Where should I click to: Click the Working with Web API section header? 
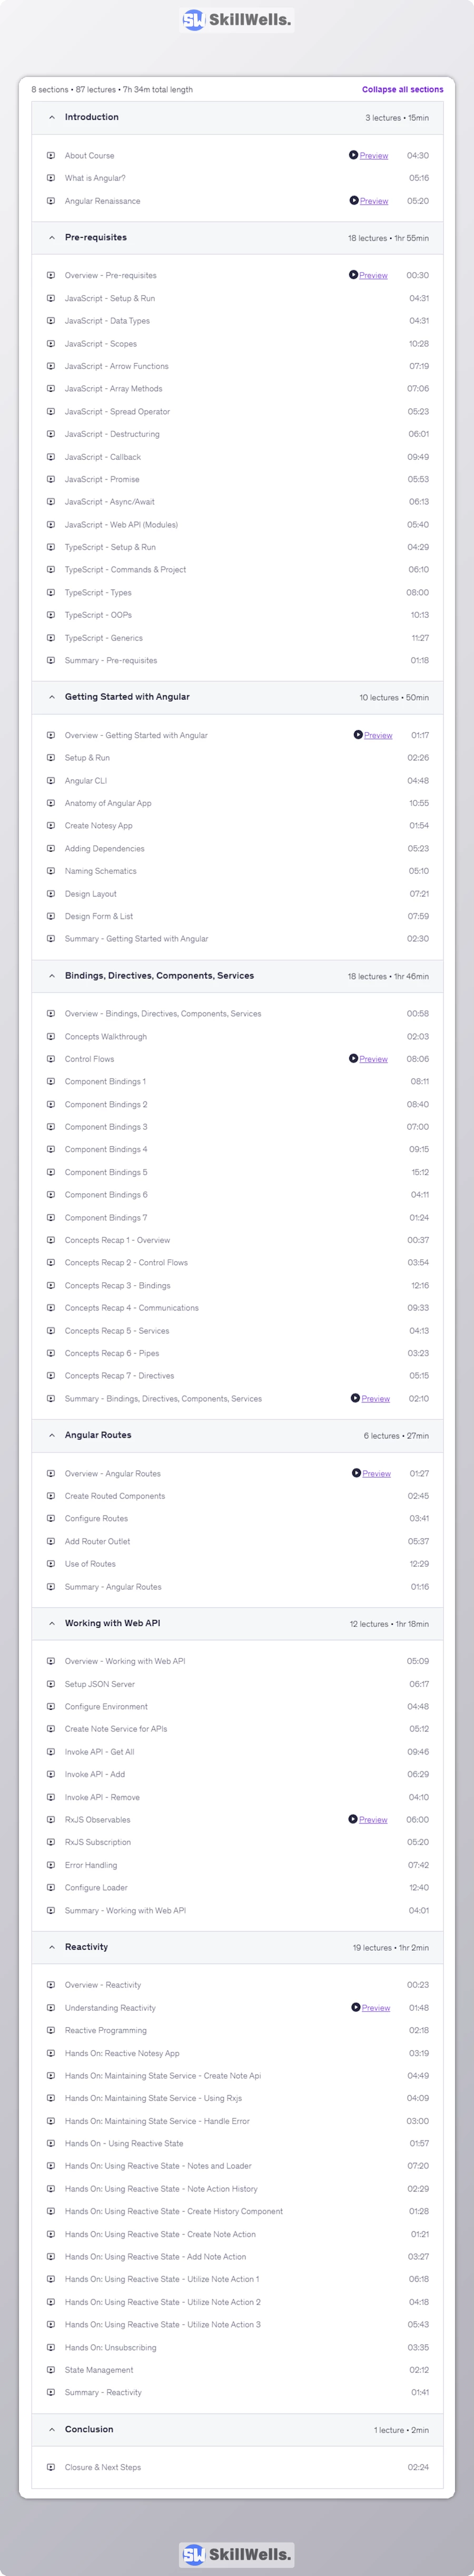pyautogui.click(x=112, y=1623)
